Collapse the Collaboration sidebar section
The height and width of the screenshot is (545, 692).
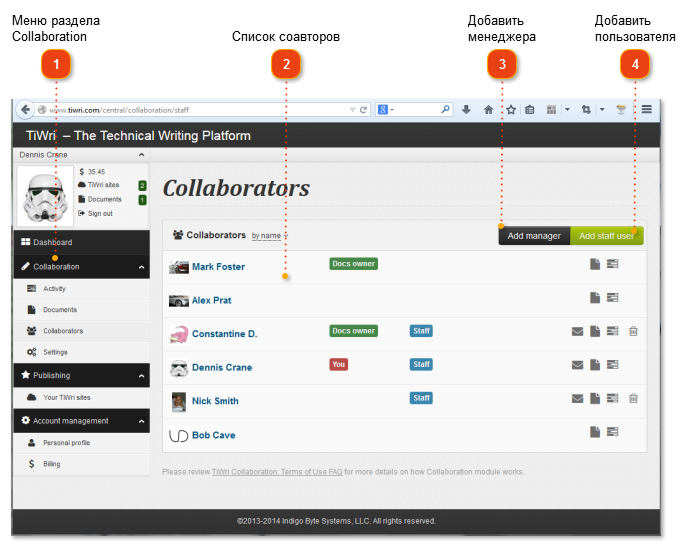(x=141, y=267)
